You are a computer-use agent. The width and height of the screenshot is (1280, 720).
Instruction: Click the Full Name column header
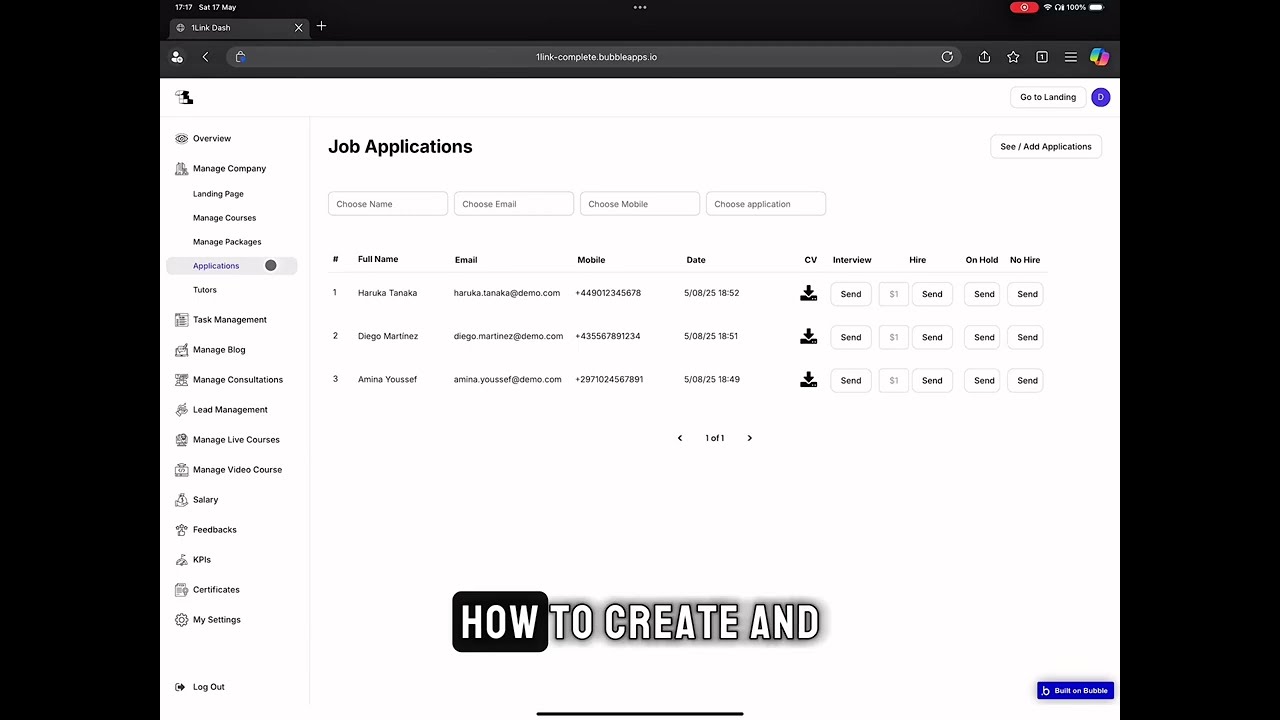[x=378, y=259]
